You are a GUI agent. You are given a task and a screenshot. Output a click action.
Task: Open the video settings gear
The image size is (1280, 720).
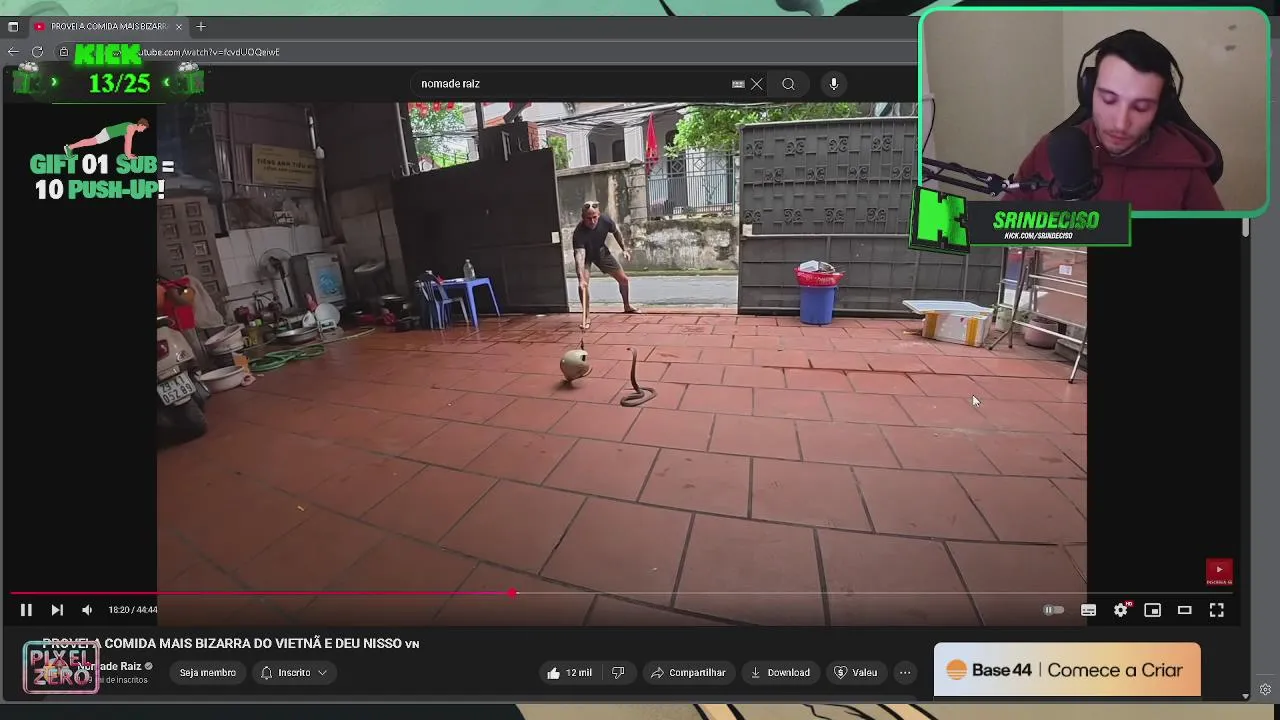click(x=1121, y=610)
